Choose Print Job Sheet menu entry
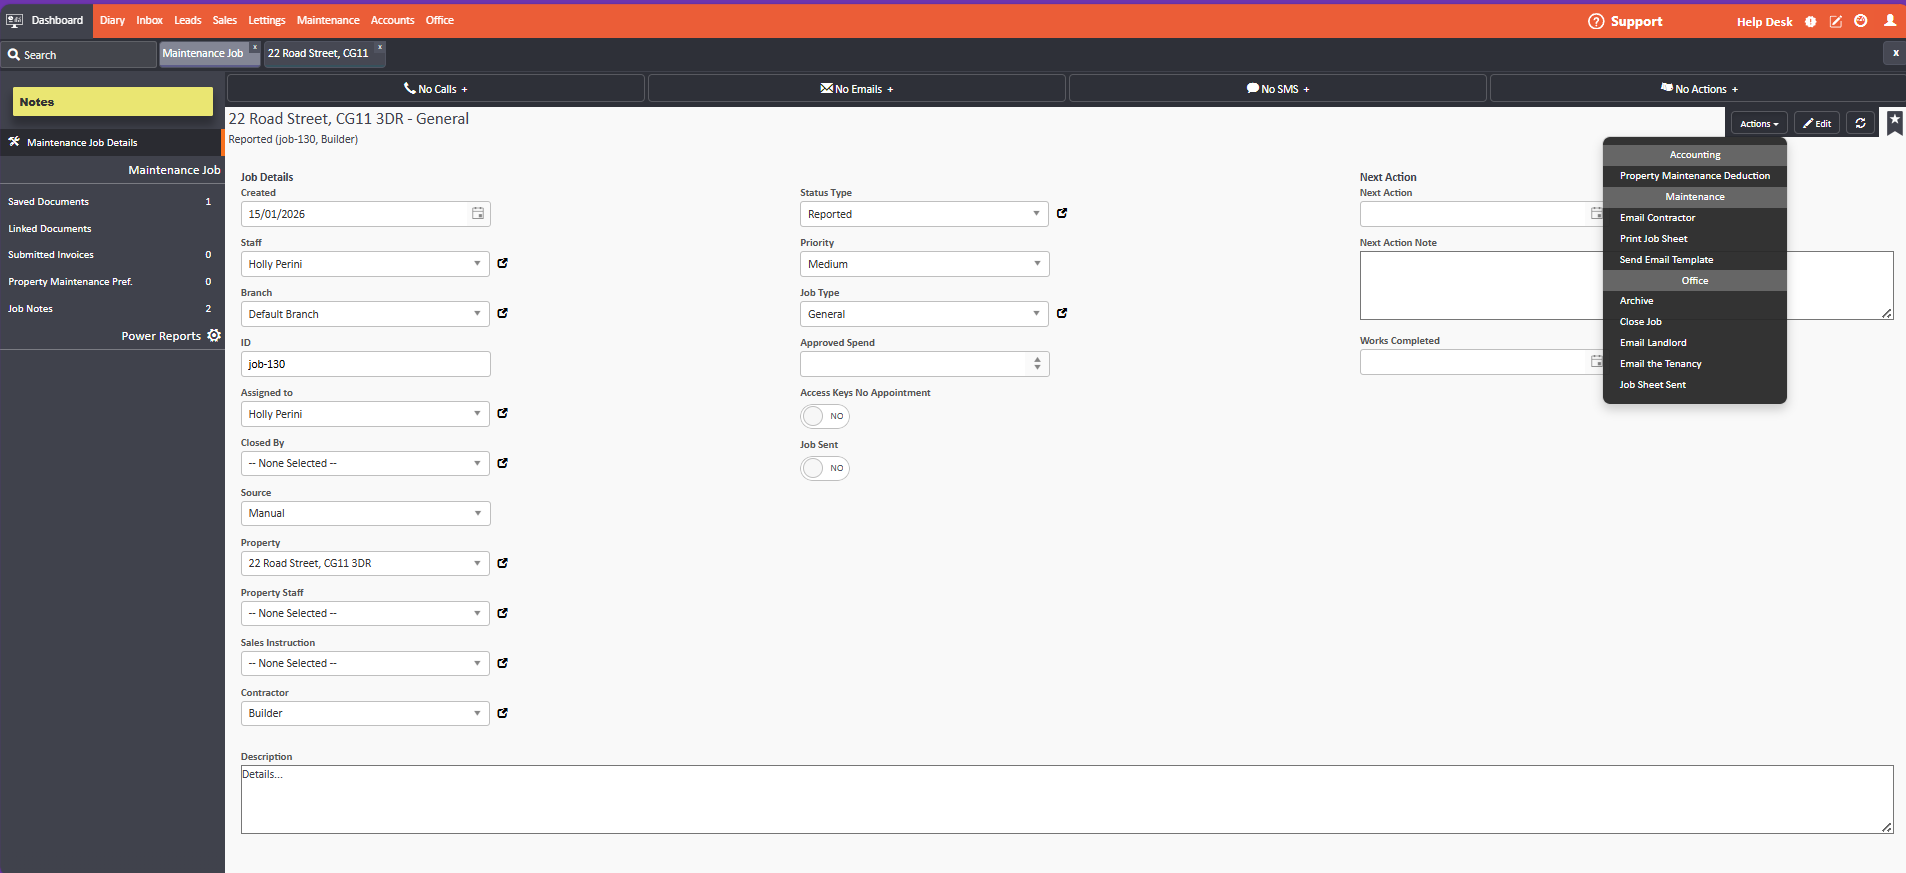Screen dimensions: 1906x873 (1653, 239)
